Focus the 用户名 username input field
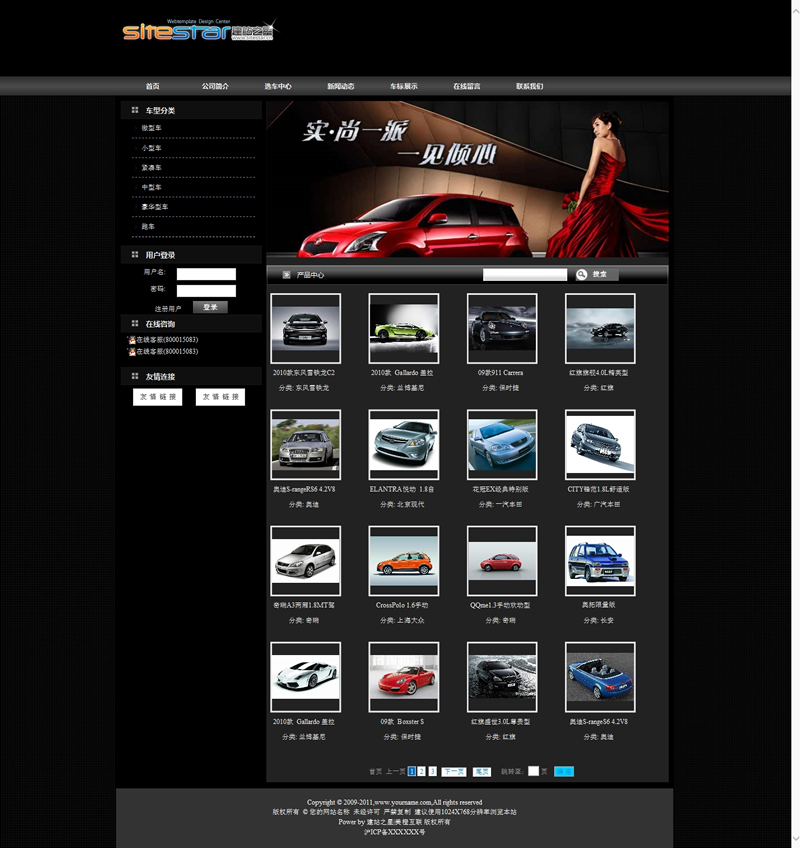The height and width of the screenshot is (848, 800). click(206, 274)
